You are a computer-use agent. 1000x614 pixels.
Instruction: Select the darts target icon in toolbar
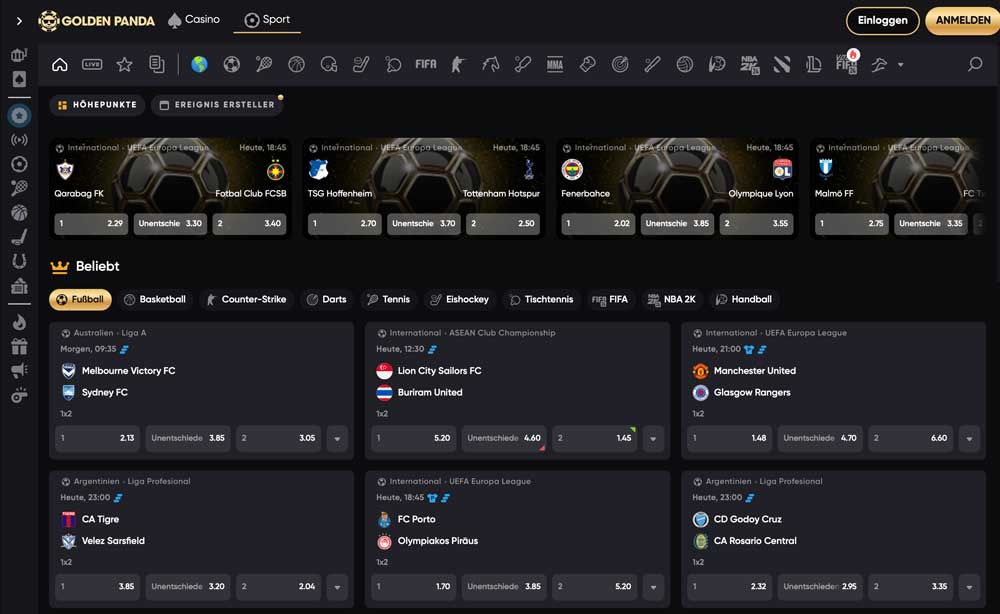tap(620, 64)
